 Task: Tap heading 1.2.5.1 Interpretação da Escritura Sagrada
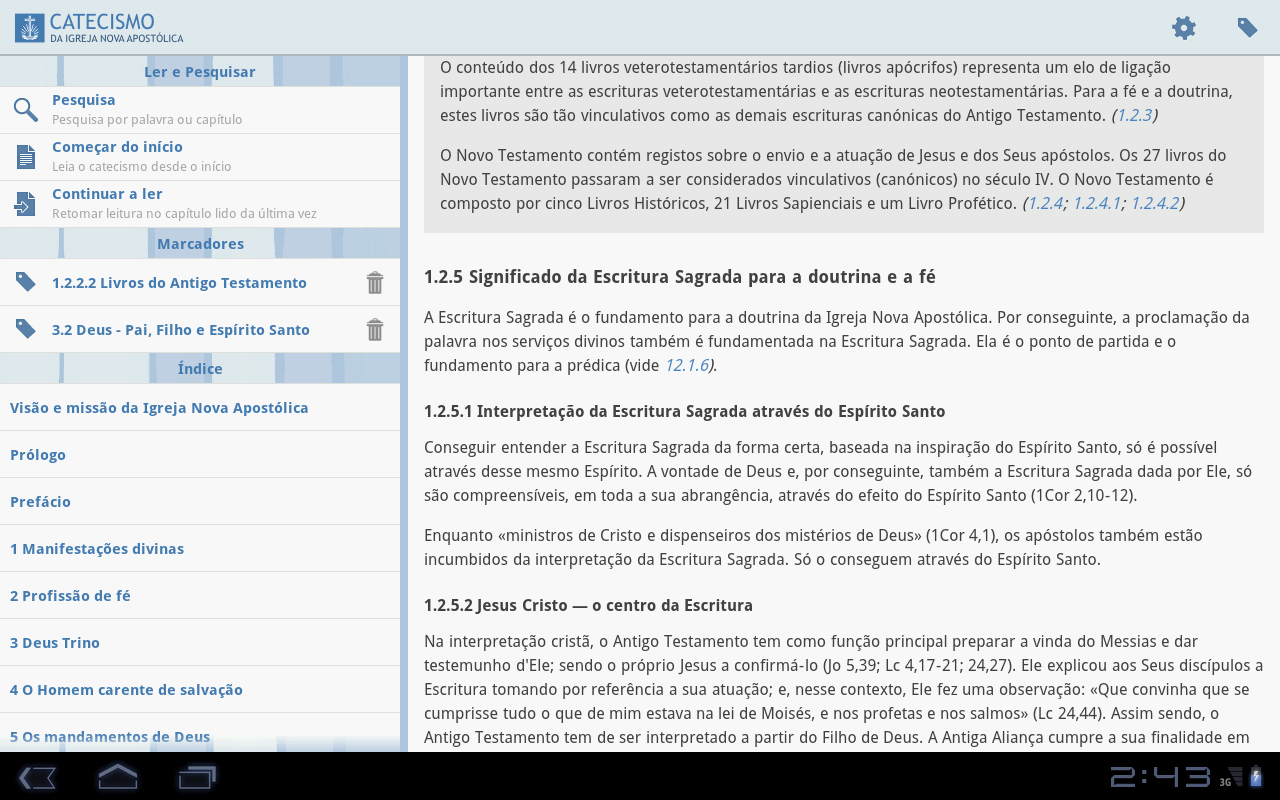coord(684,411)
